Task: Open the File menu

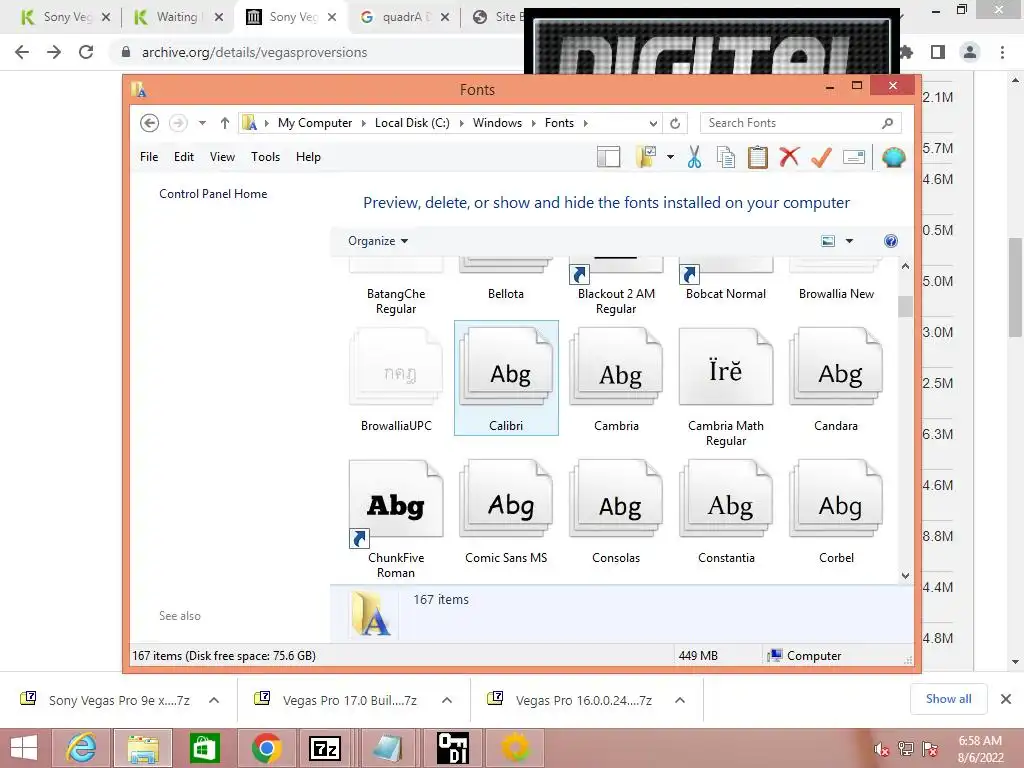Action: tap(149, 157)
